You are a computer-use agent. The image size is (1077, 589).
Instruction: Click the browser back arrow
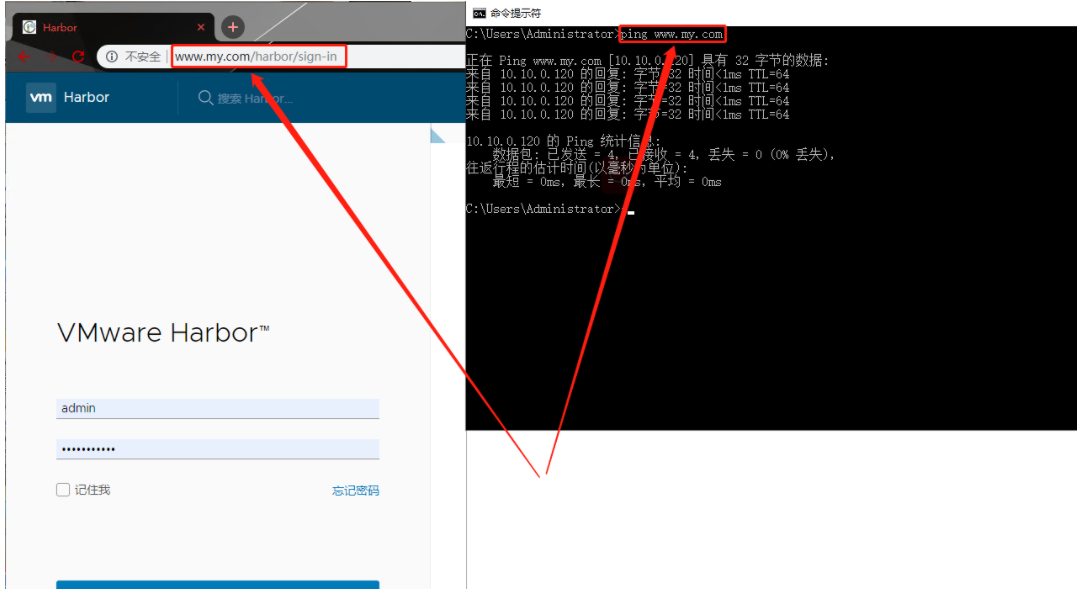click(24, 56)
